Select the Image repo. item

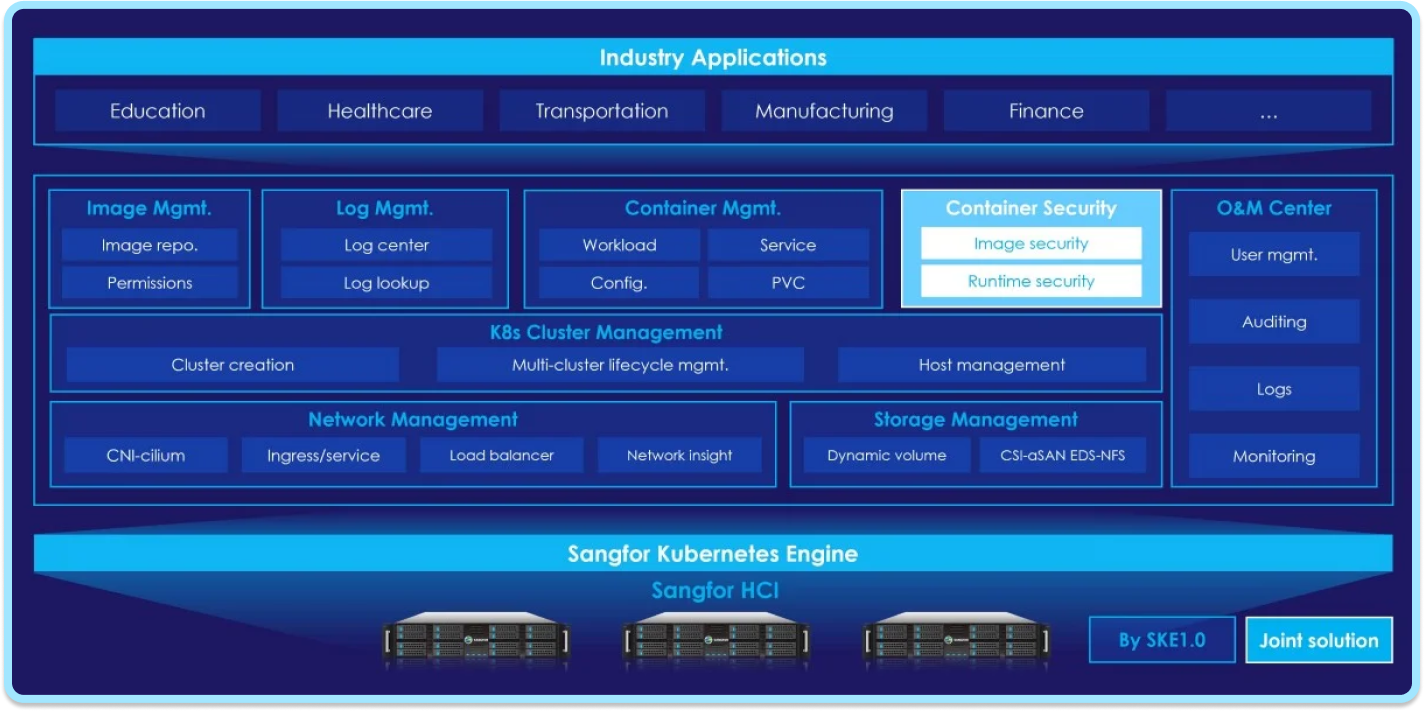click(150, 245)
